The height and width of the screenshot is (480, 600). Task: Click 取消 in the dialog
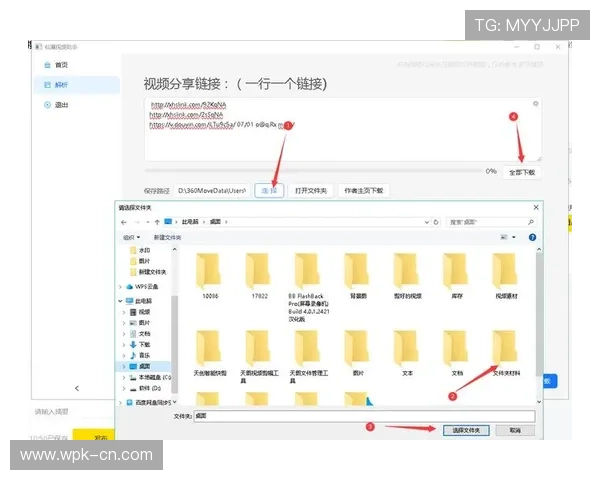pos(515,430)
